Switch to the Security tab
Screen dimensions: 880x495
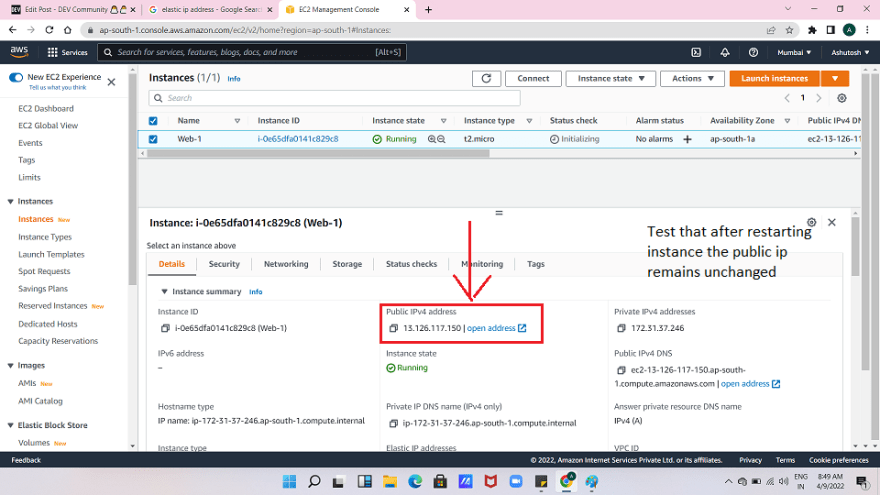[224, 264]
